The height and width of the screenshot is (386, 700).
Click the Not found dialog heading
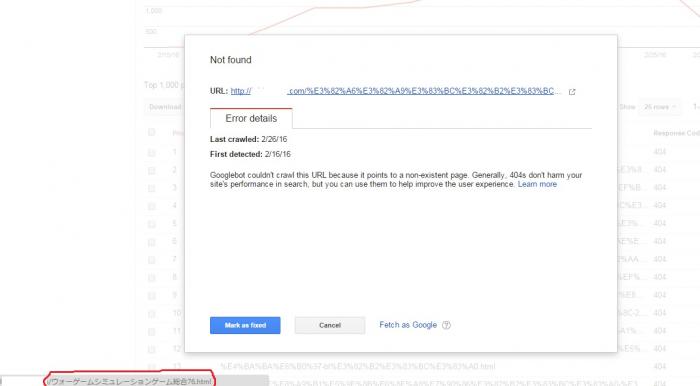231,60
